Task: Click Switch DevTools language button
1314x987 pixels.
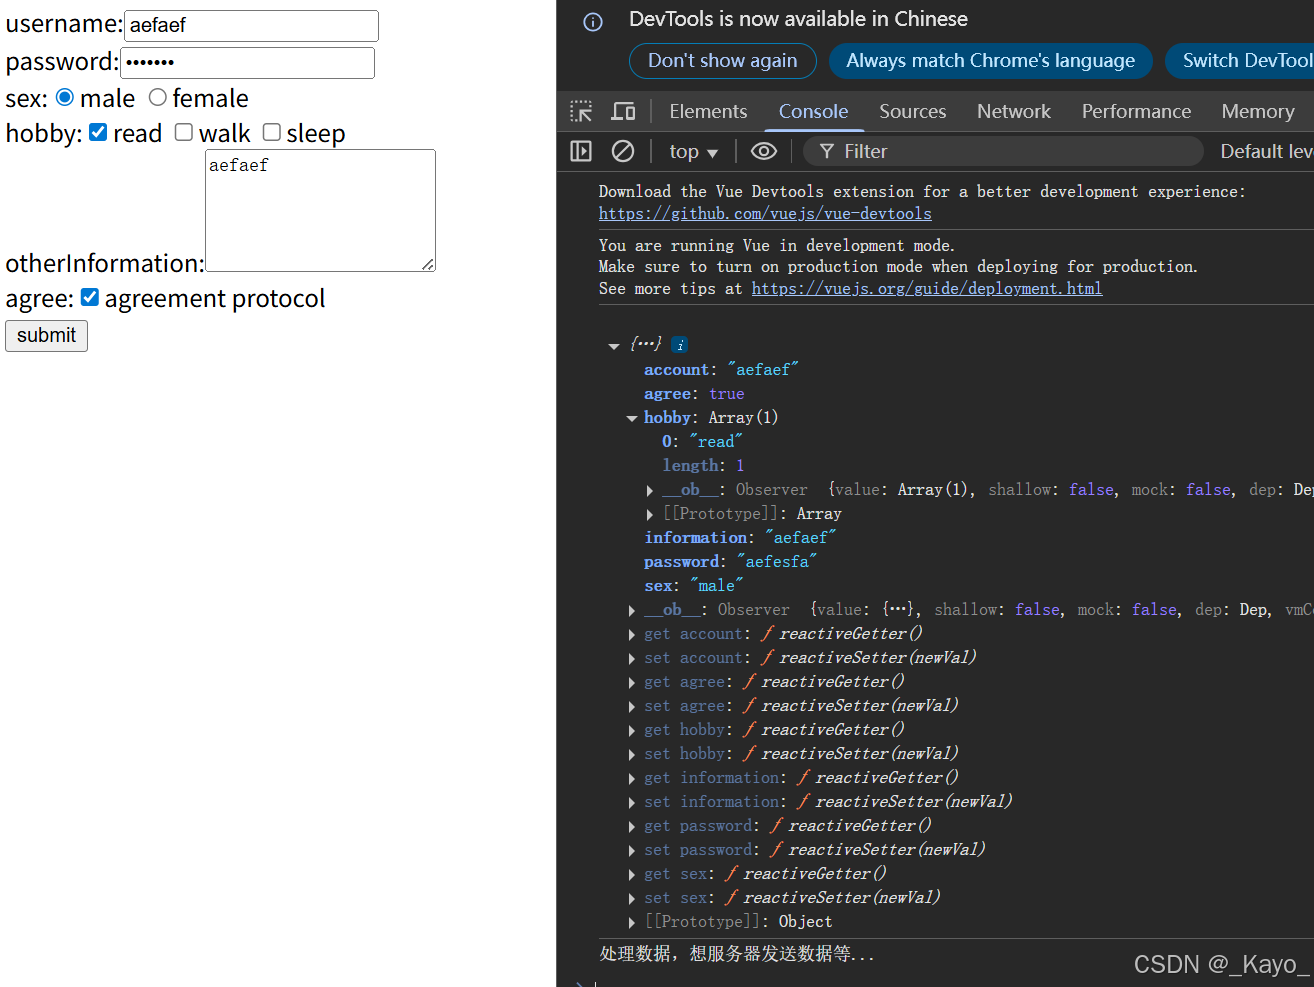Action: coord(1240,61)
